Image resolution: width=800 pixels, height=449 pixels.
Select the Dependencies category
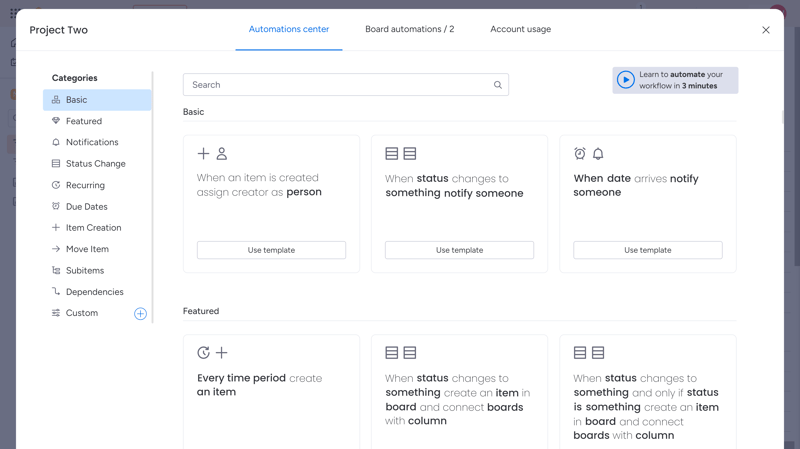point(94,292)
